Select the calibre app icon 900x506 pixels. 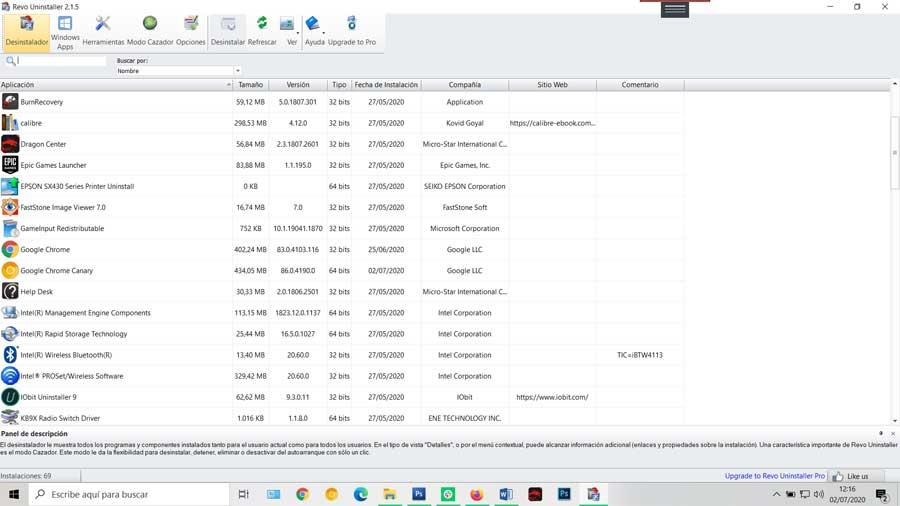[x=10, y=123]
